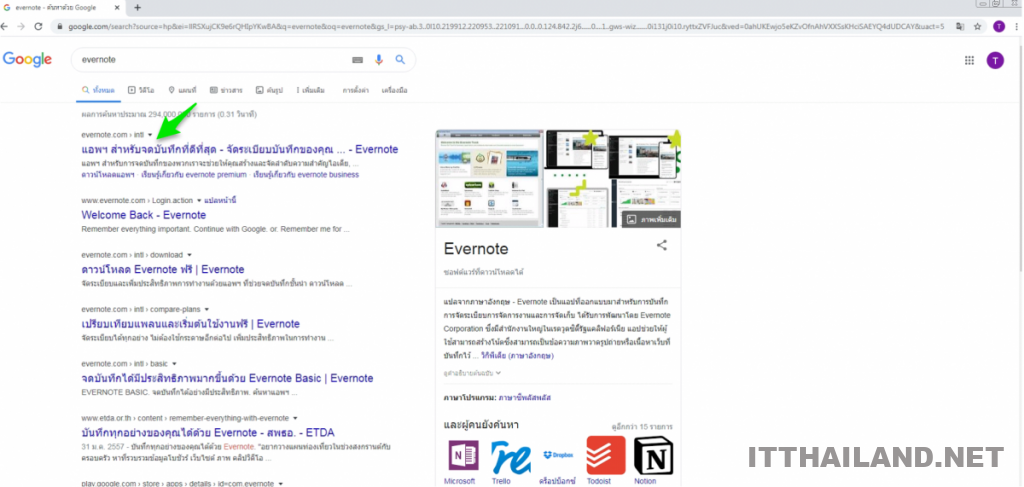The width and height of the screenshot is (1024, 487).
Task: Click the Microsoft OneNote icon
Action: pos(462,456)
